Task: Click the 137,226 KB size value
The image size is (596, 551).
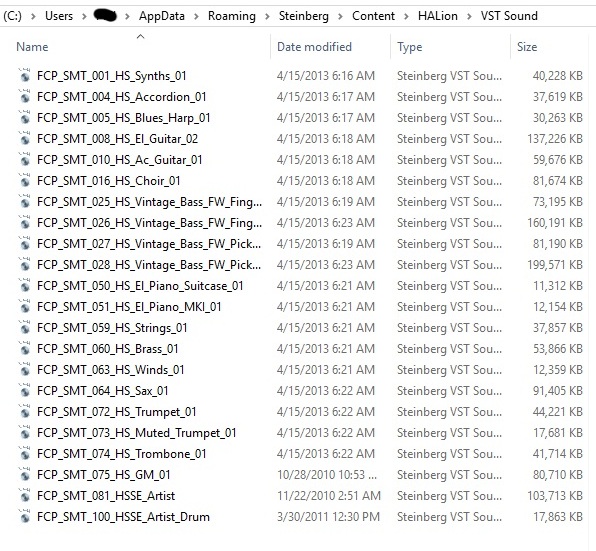Action: click(555, 139)
